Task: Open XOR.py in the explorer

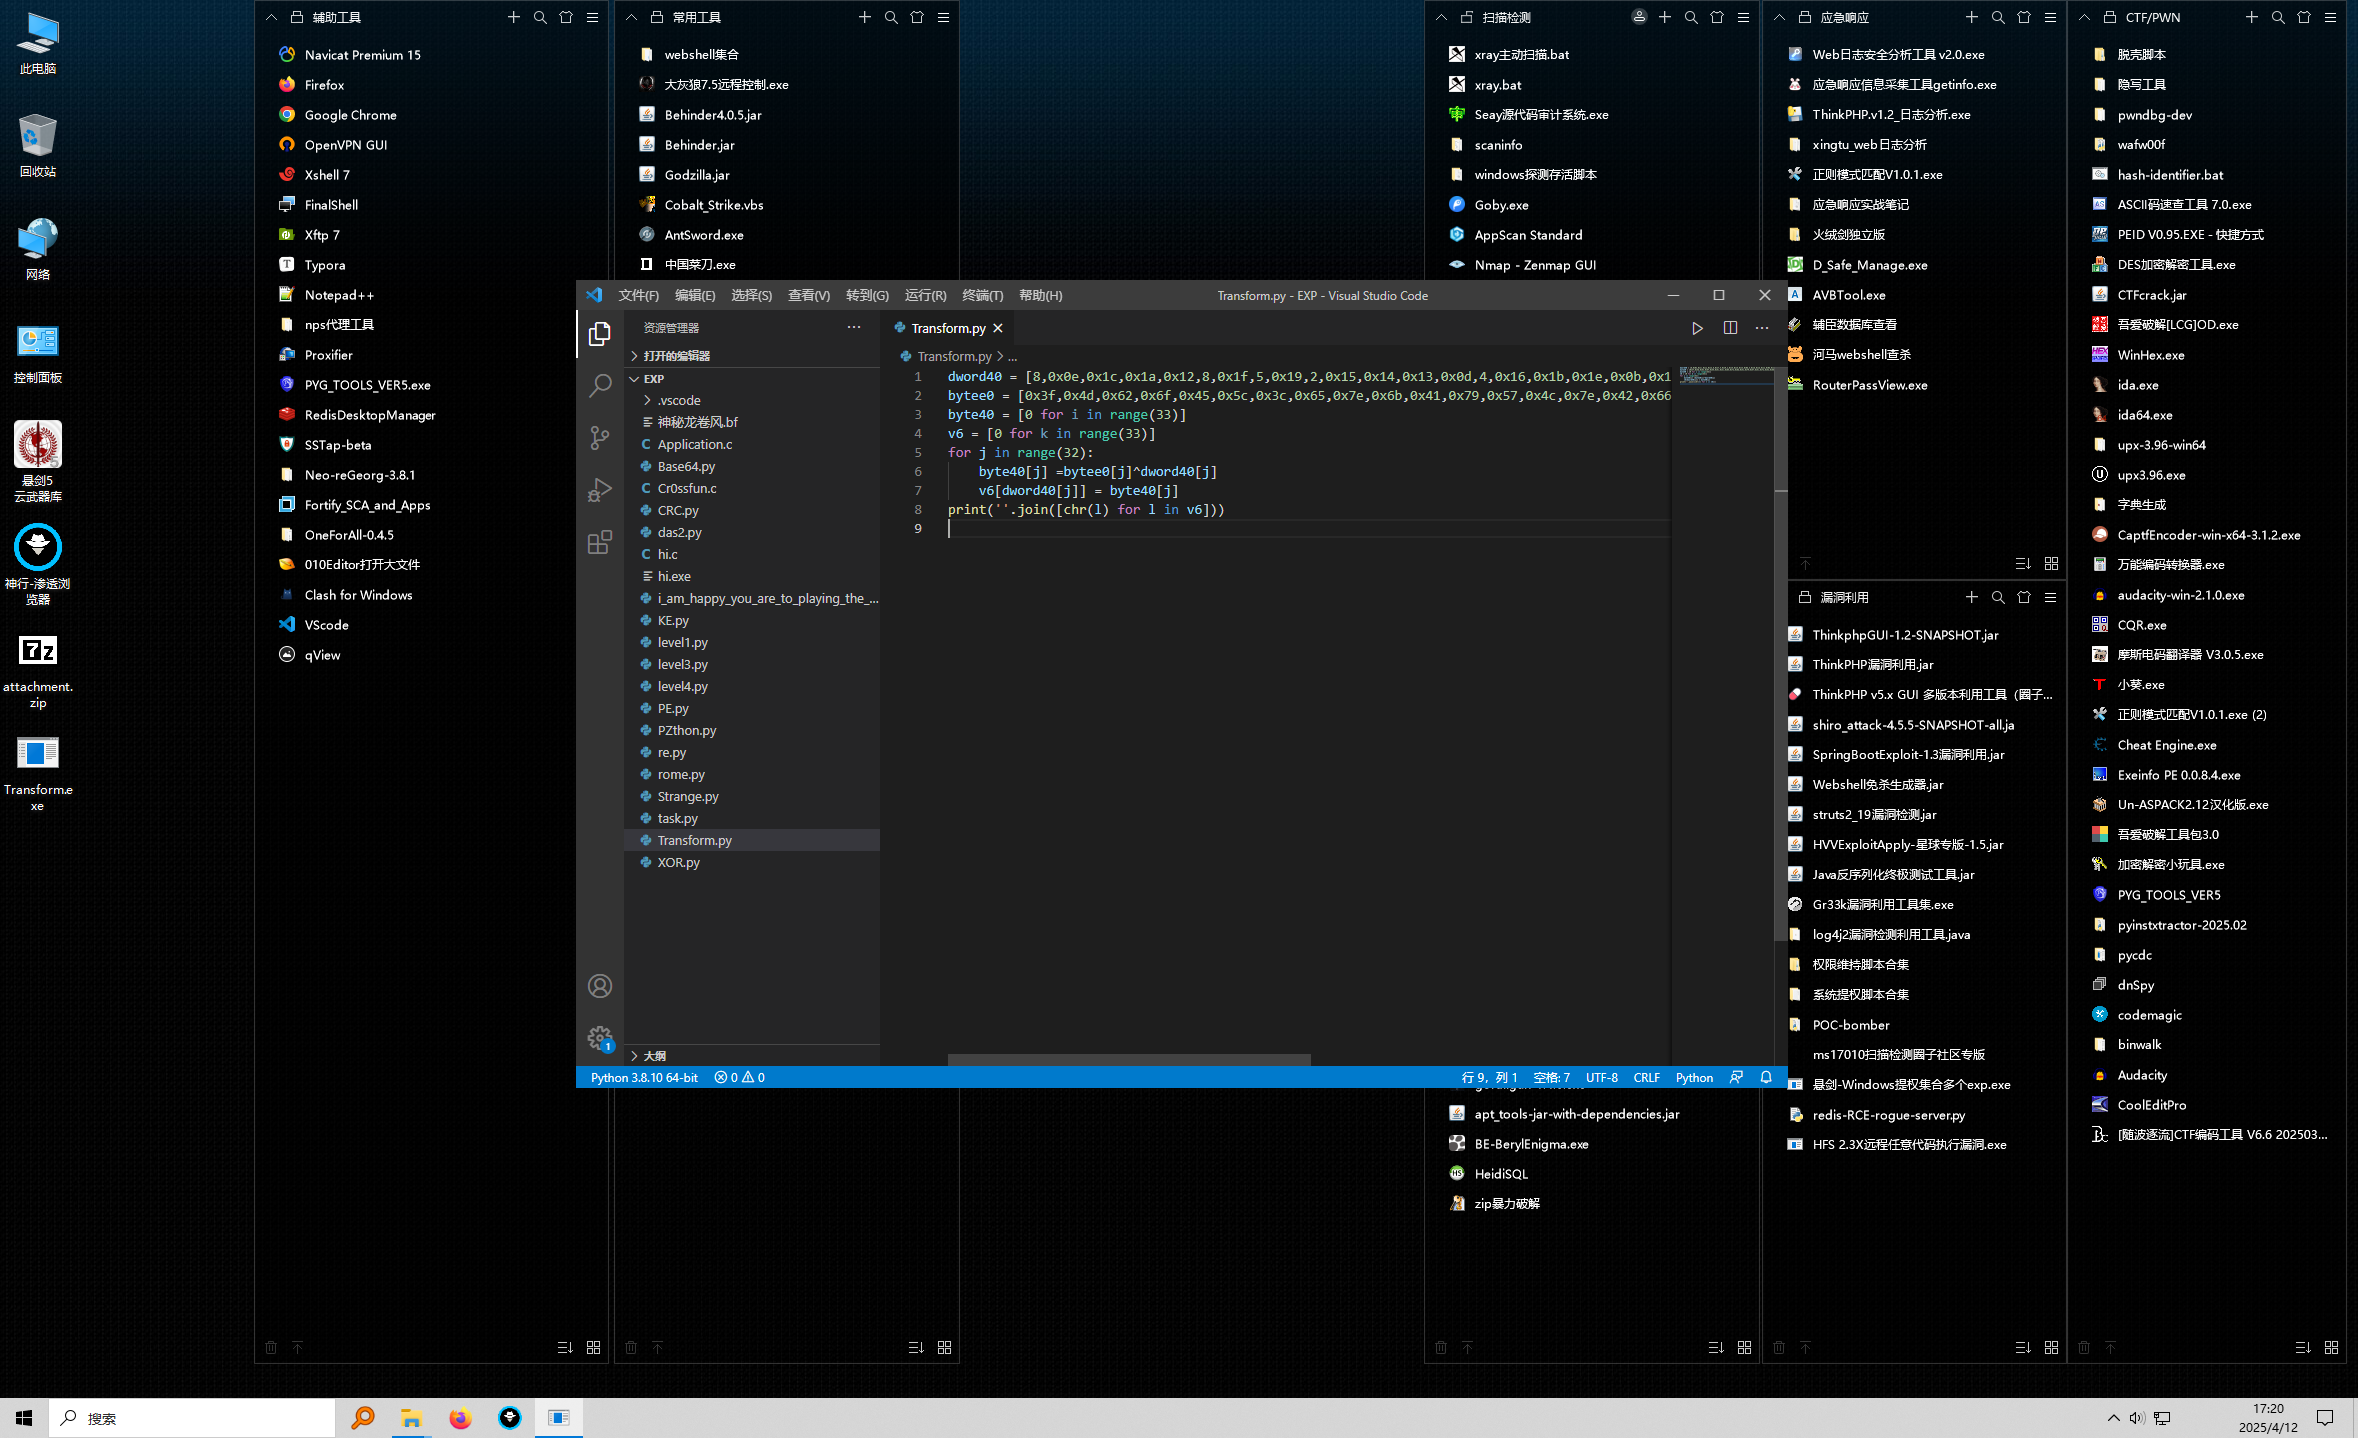Action: (x=678, y=862)
